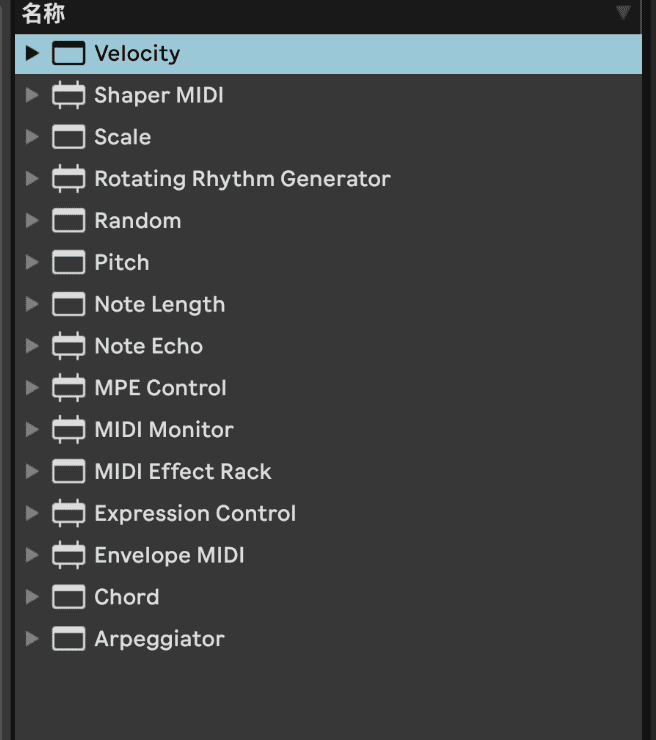The width and height of the screenshot is (656, 740).
Task: Click the Arpeggiator device icon
Action: [68, 639]
